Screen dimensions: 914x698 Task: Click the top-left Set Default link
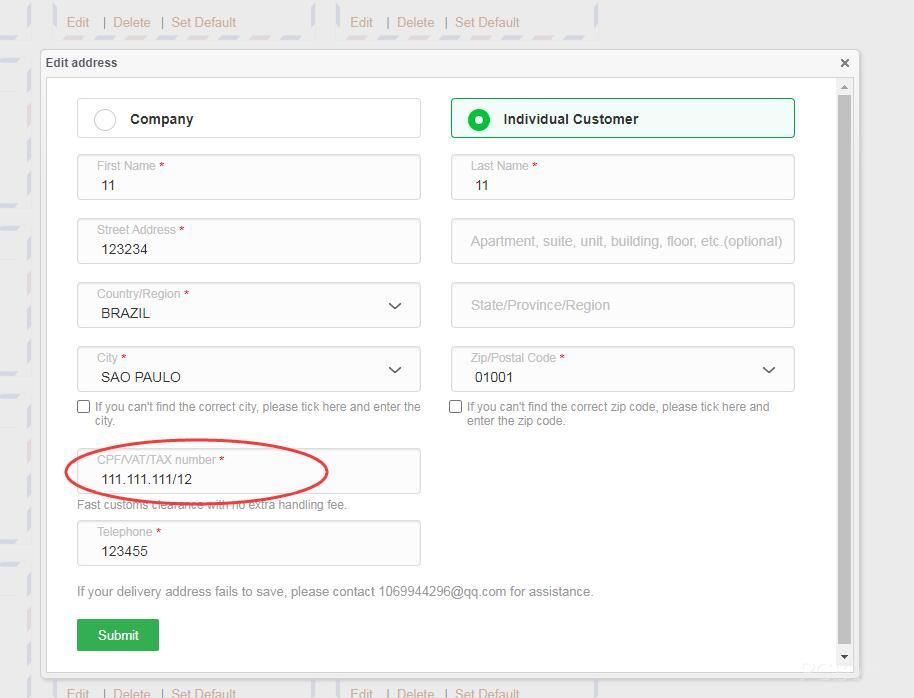[x=203, y=22]
